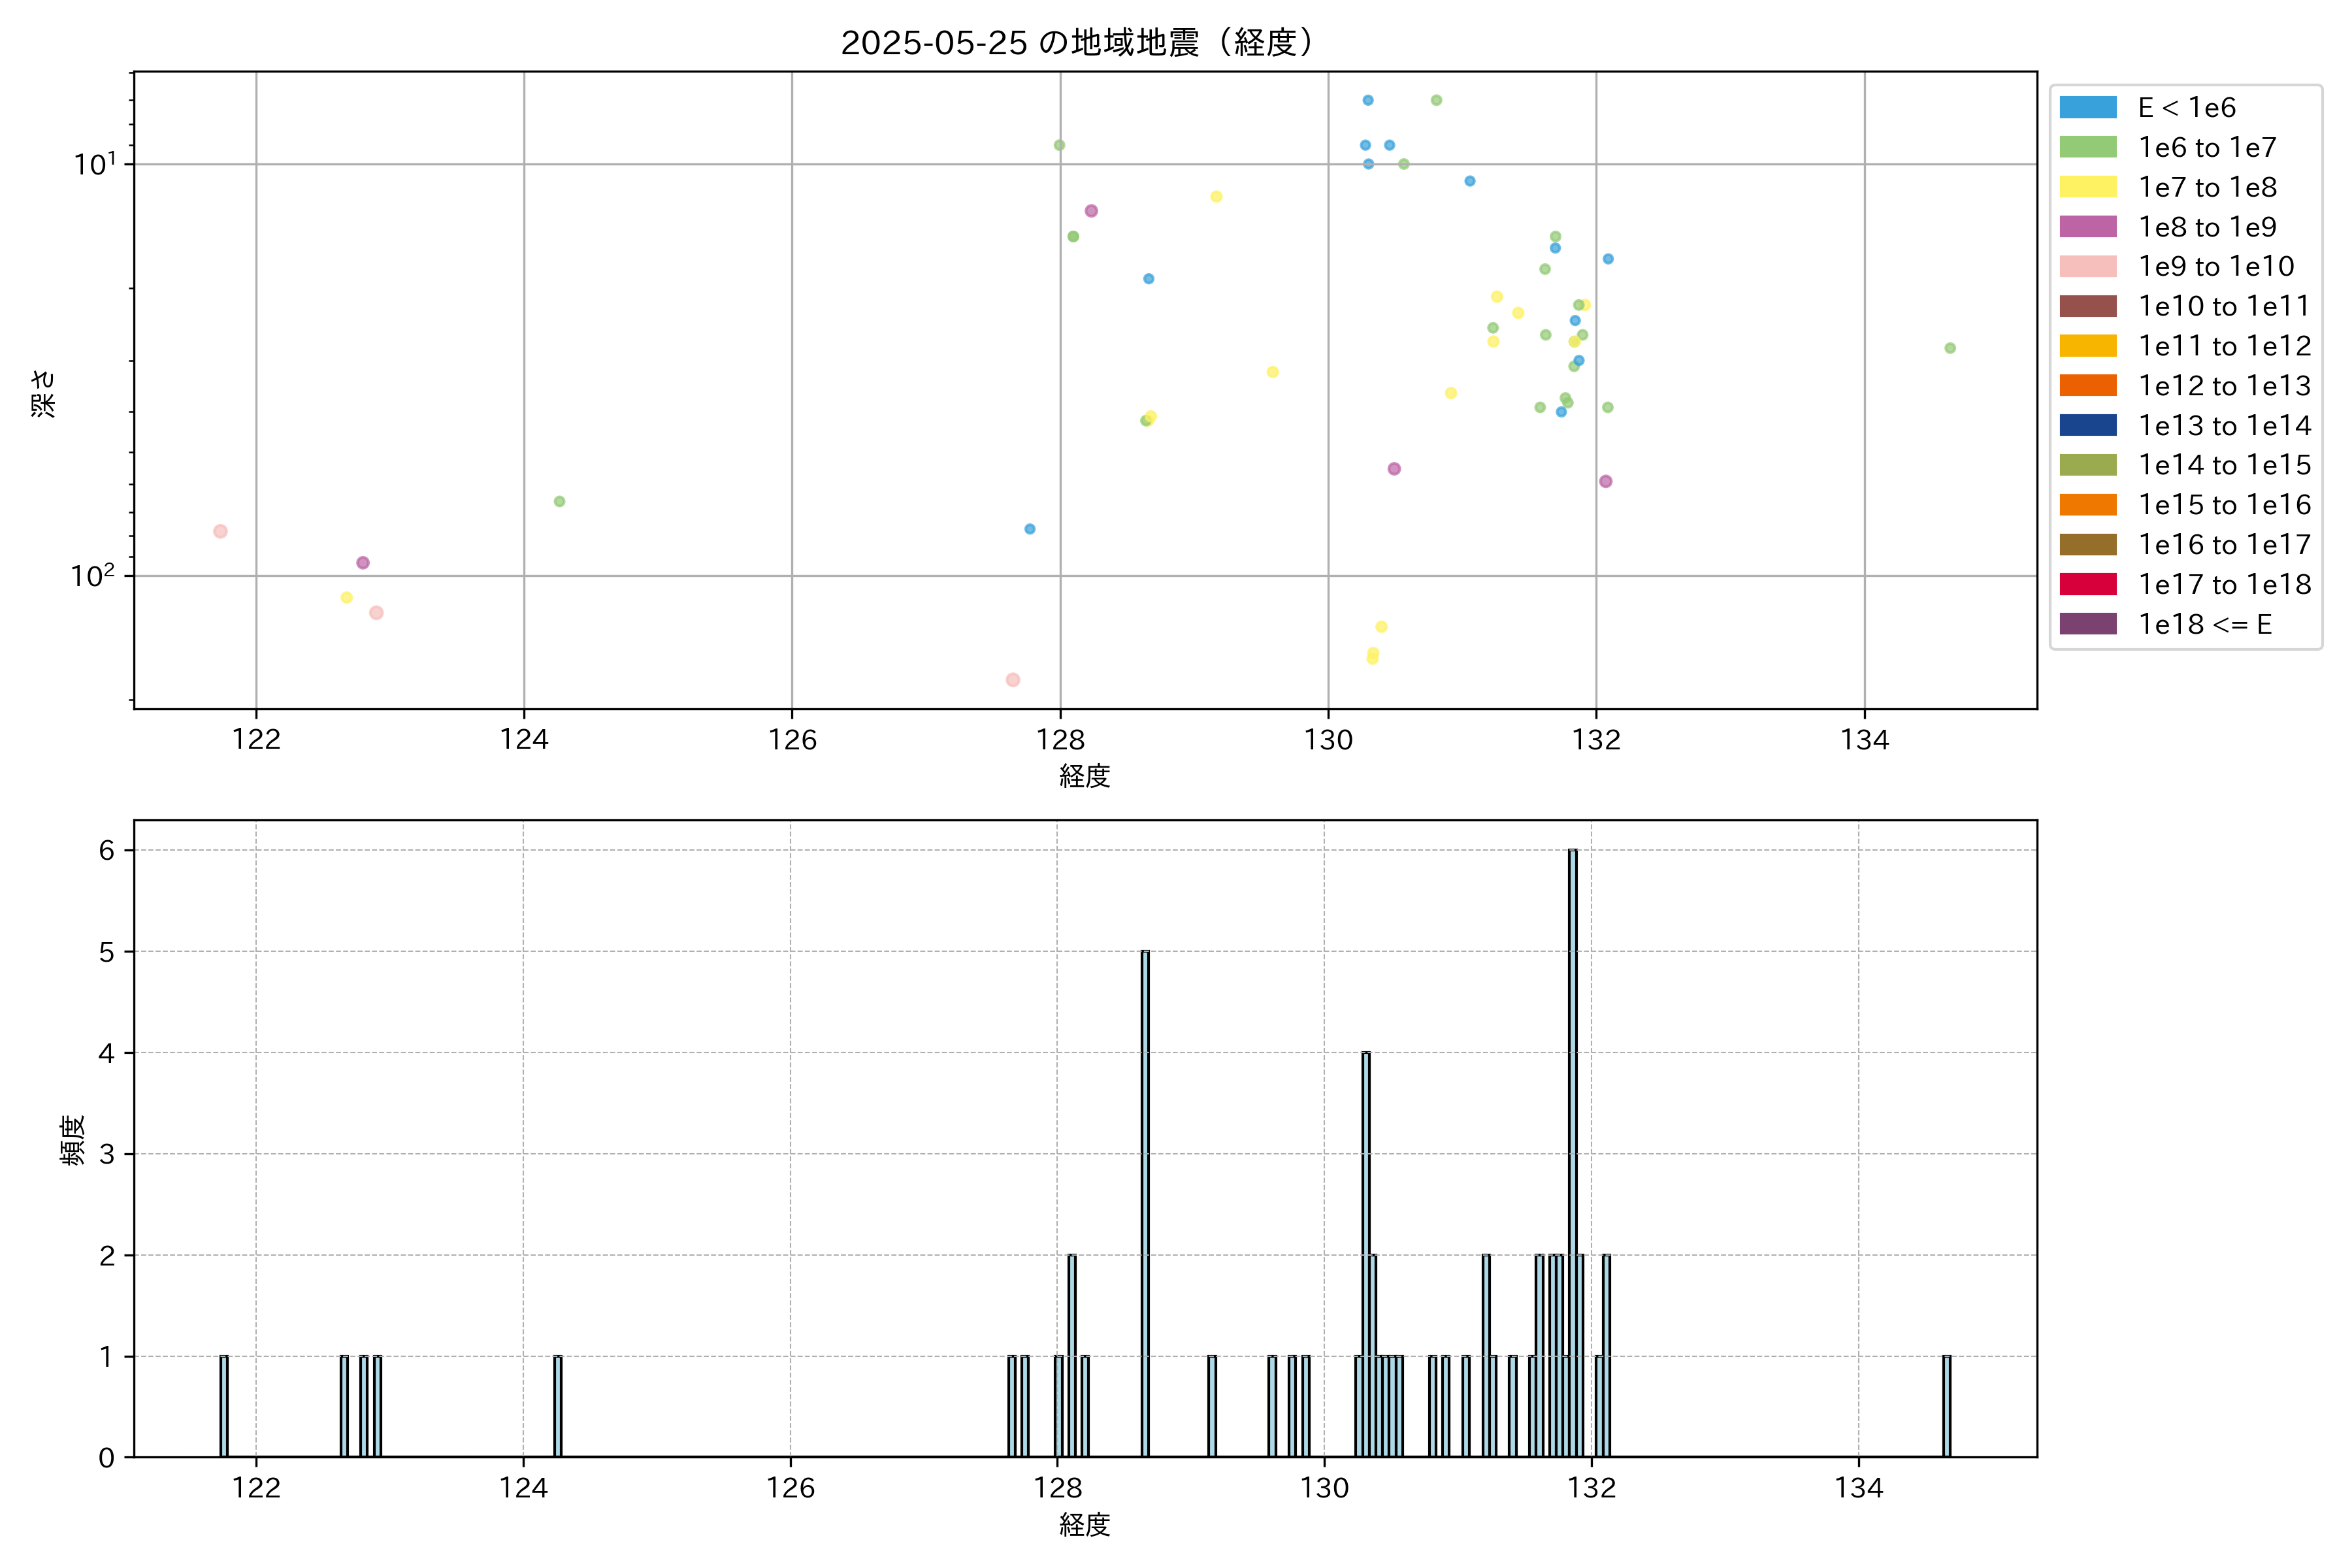Click the yellow 1e7 to 1e8 legend swatch

2087,187
